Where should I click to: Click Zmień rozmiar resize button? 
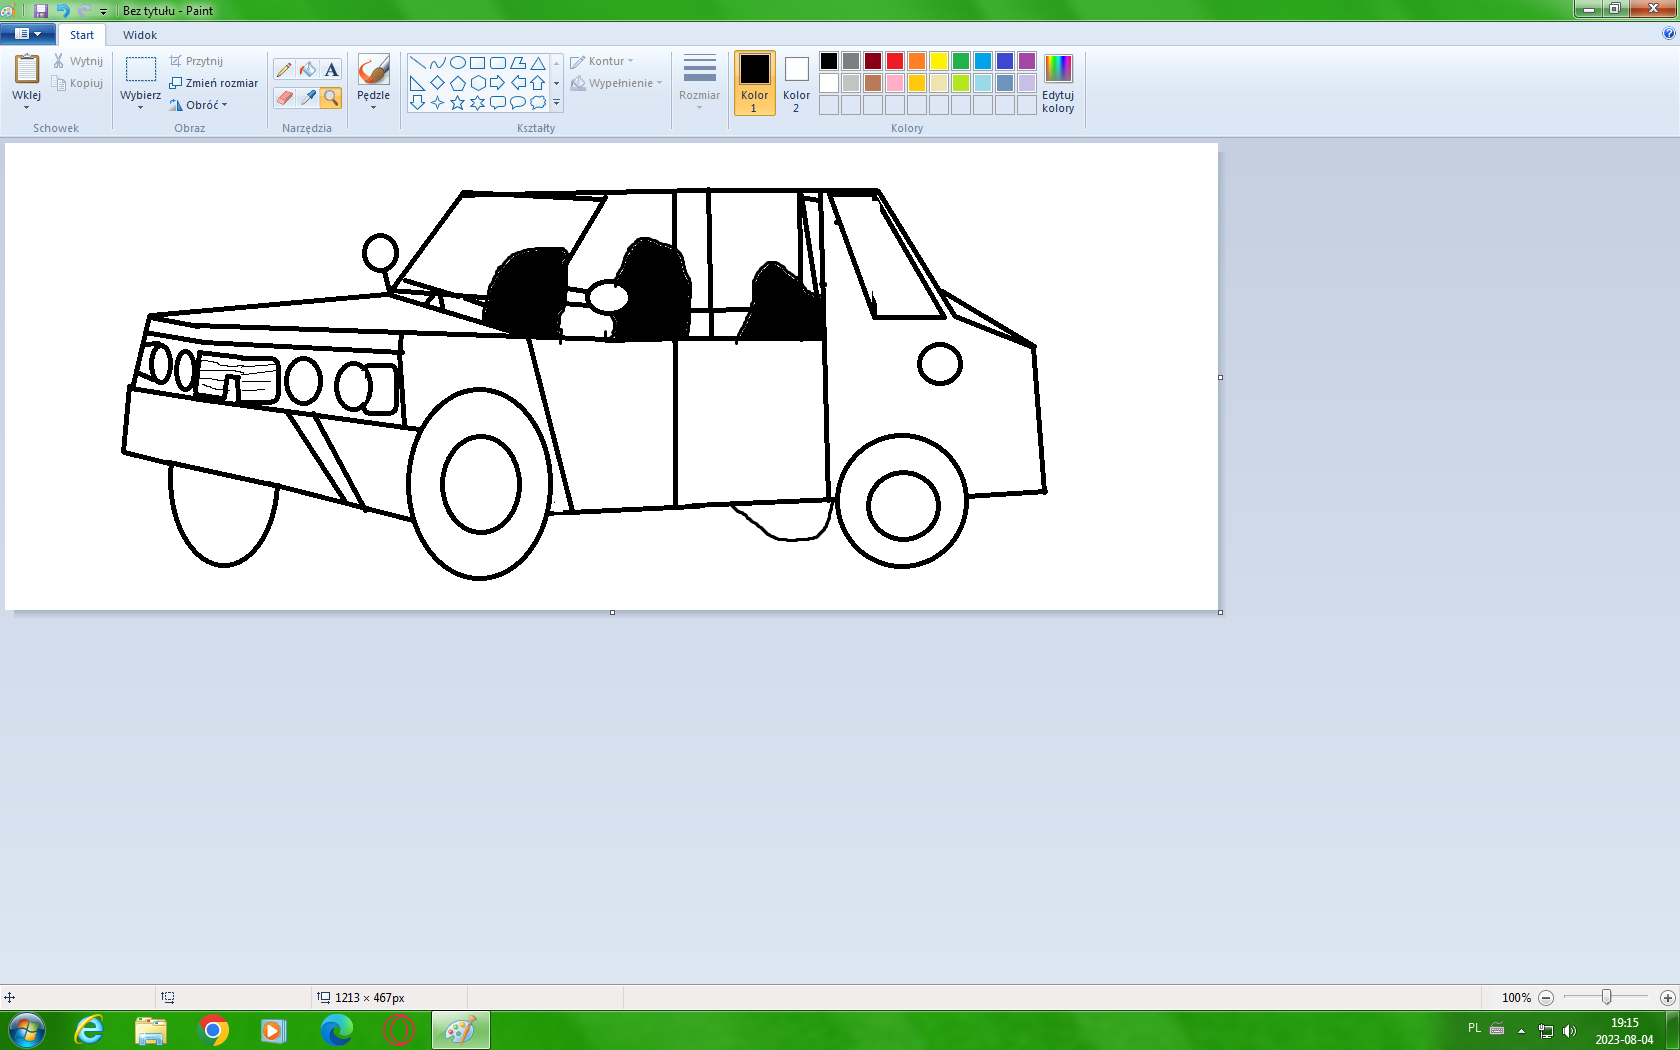pos(214,83)
